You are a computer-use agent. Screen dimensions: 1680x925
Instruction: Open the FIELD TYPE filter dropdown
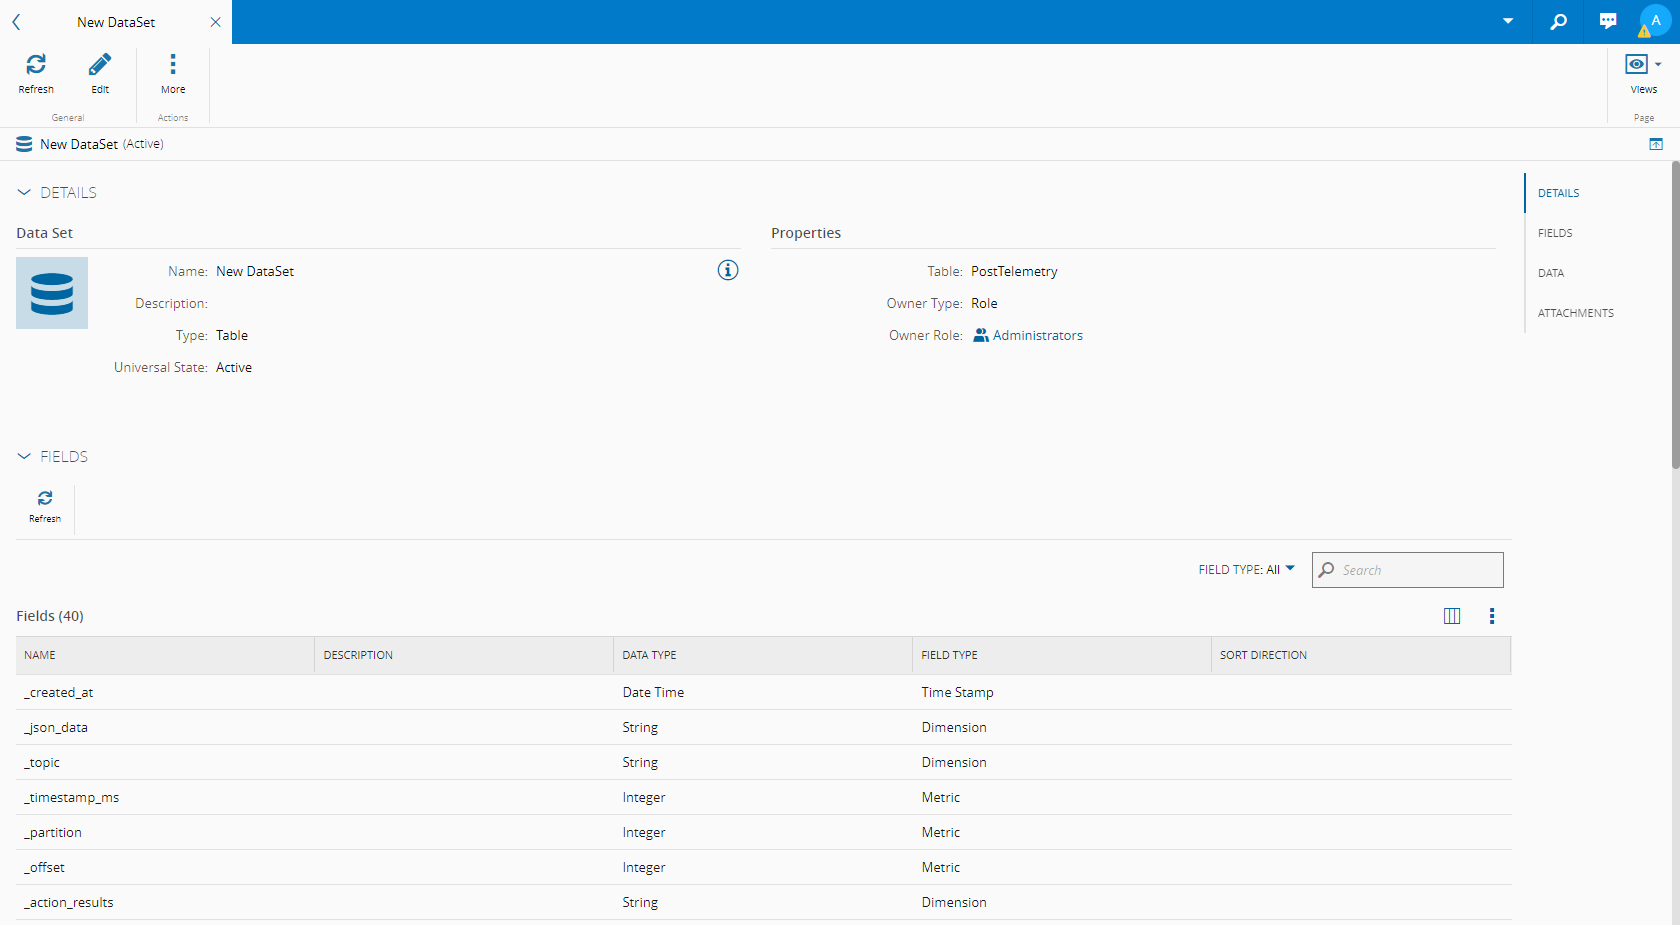[1246, 570]
